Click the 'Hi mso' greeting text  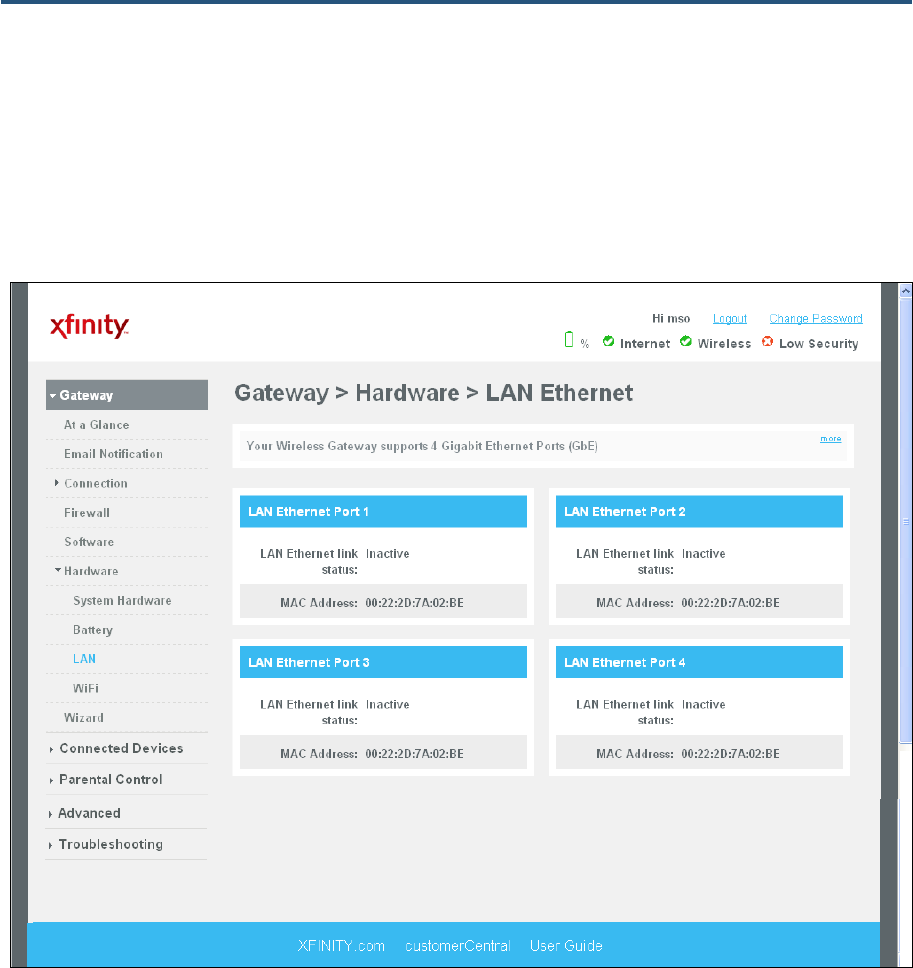click(671, 319)
